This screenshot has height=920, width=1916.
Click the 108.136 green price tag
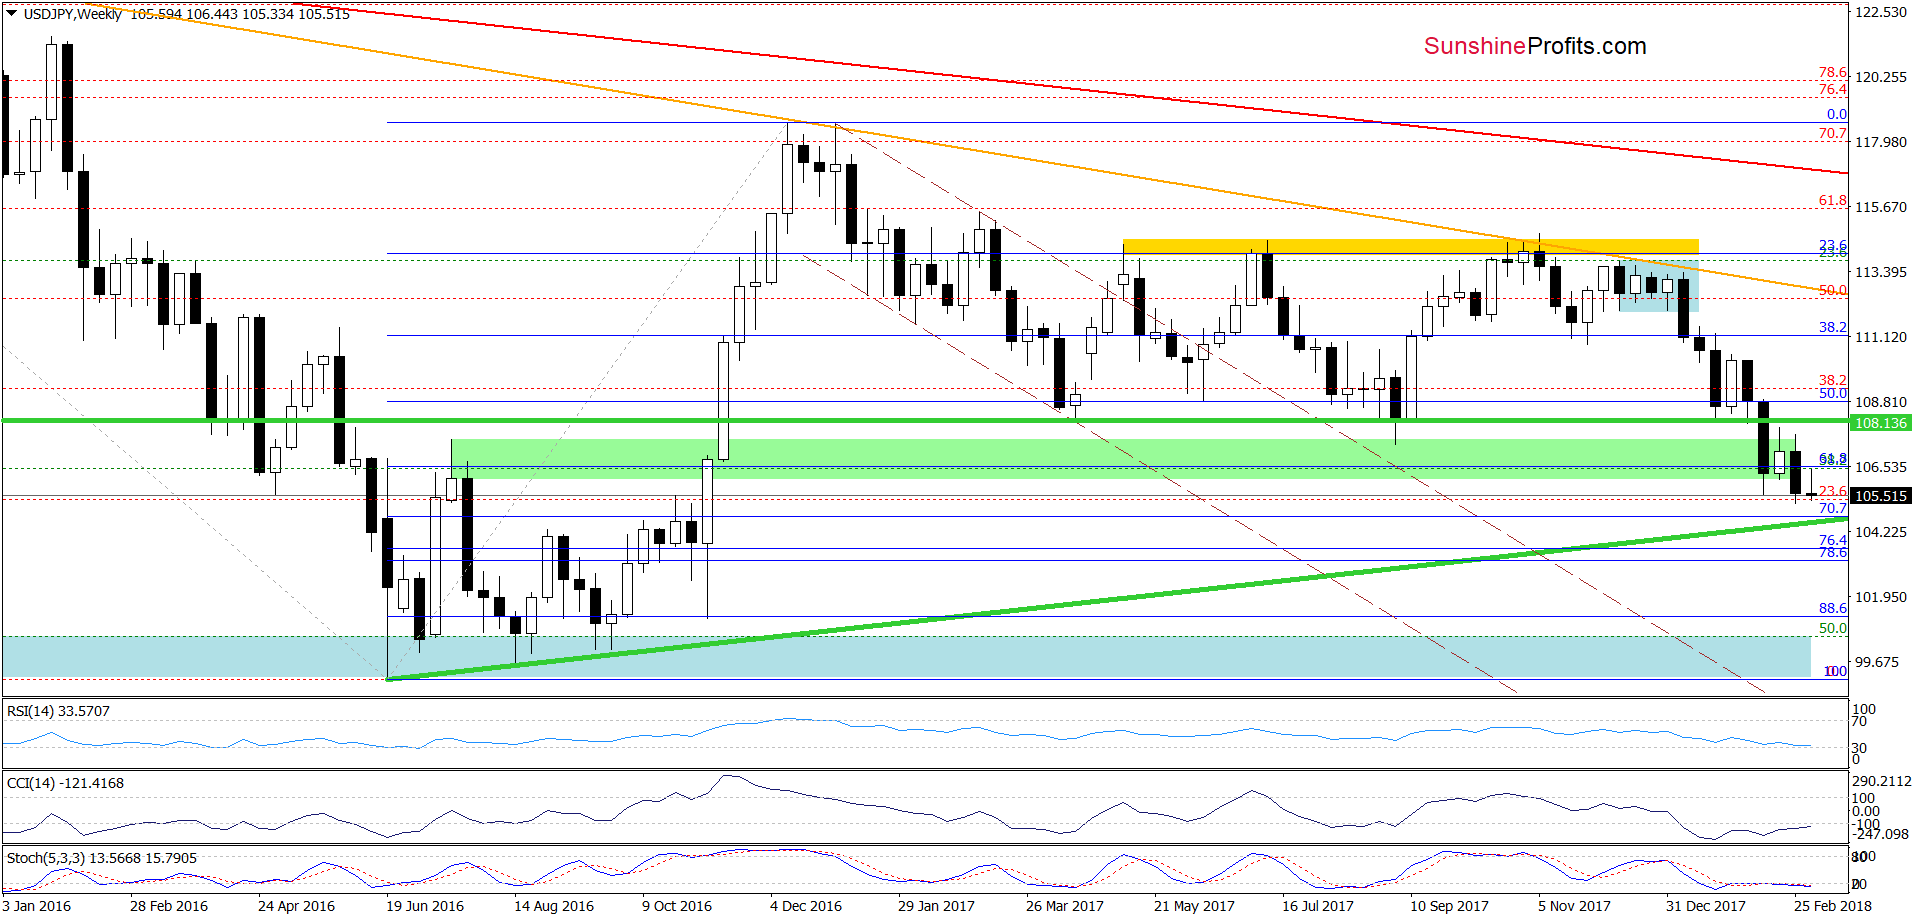point(1880,423)
